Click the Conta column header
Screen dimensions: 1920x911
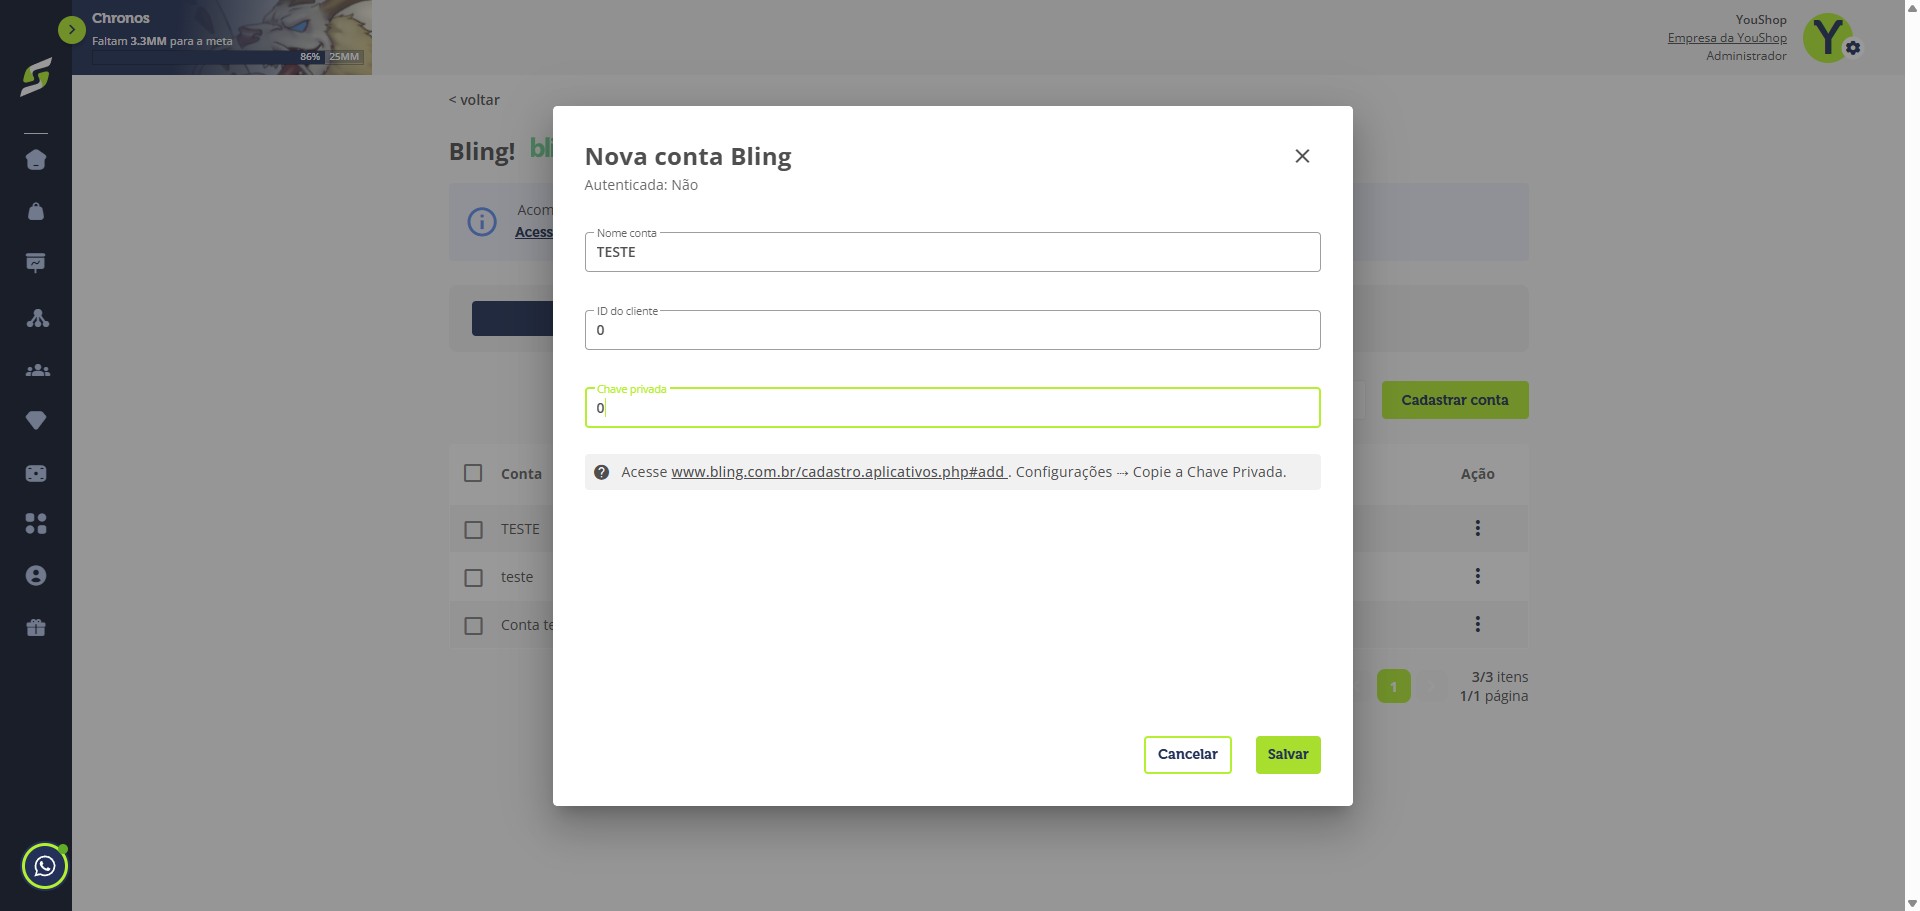521,474
